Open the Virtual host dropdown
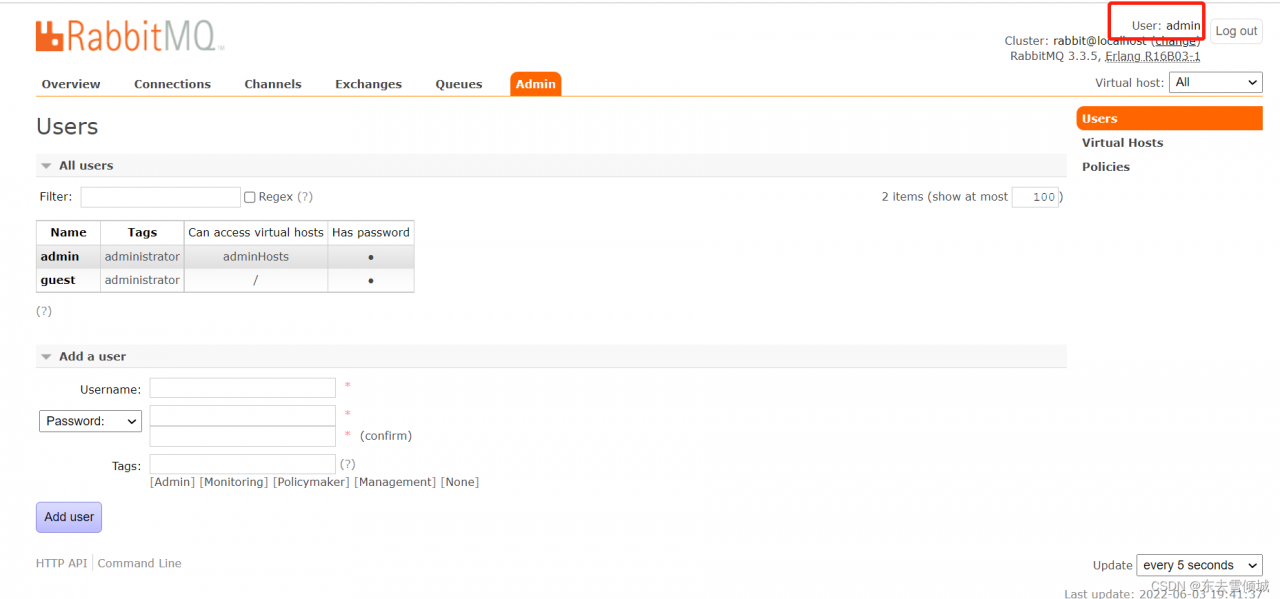The image size is (1280, 599). click(x=1216, y=82)
